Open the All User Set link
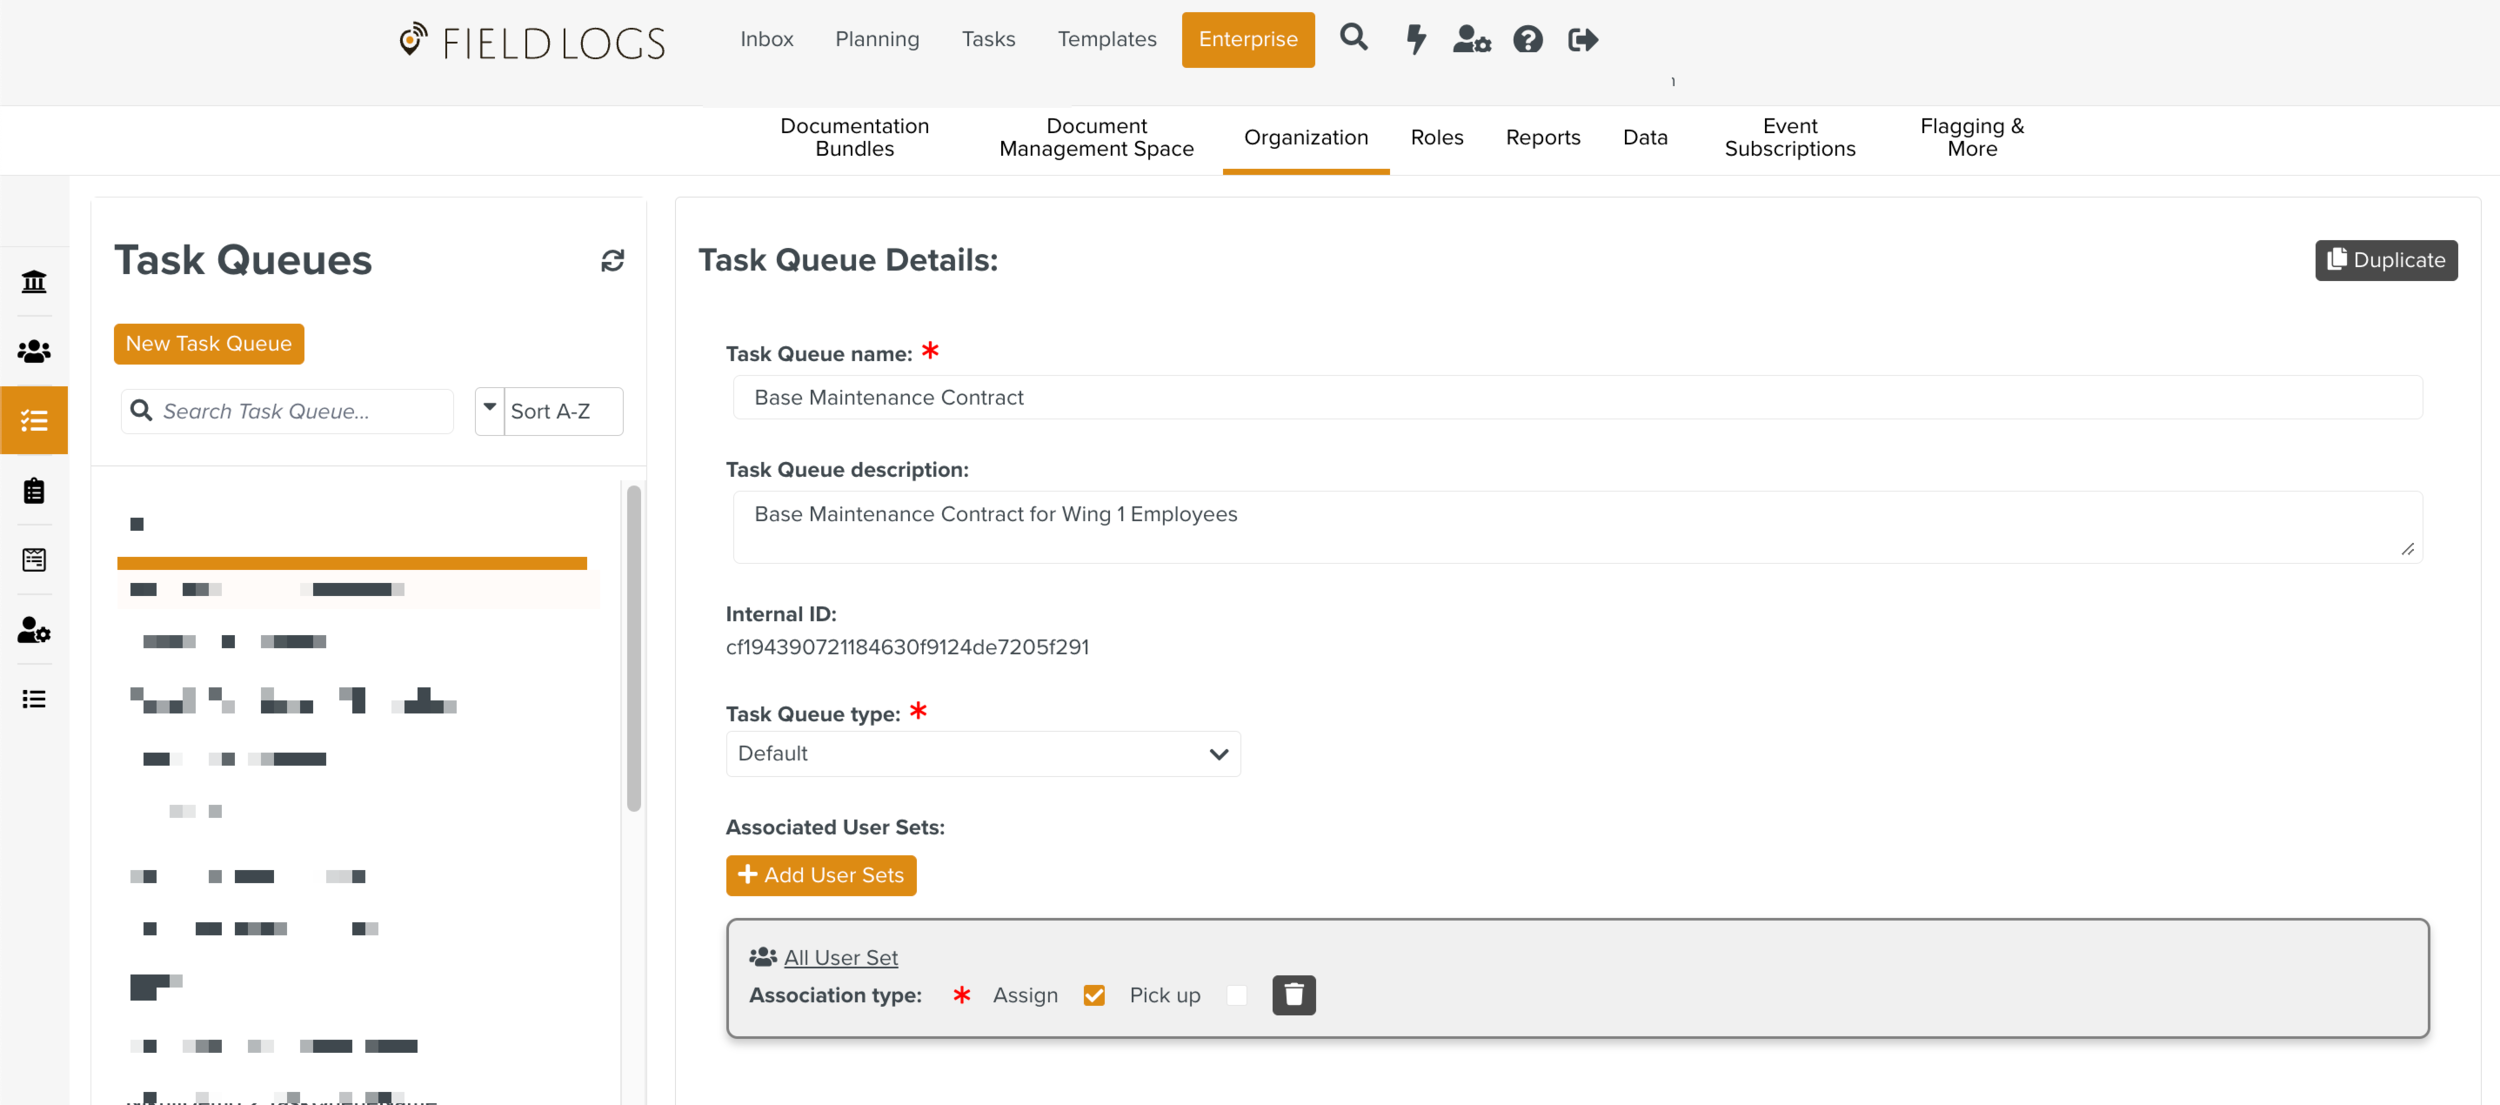This screenshot has height=1105, width=2500. [840, 957]
